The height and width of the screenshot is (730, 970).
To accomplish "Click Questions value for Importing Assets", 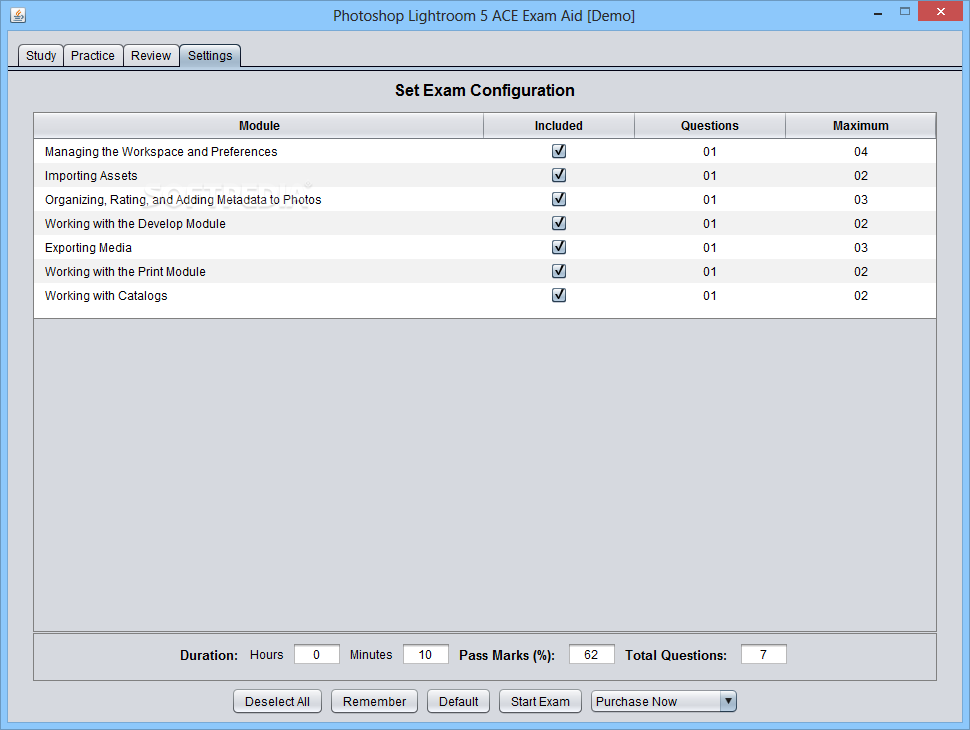I will 710,176.
